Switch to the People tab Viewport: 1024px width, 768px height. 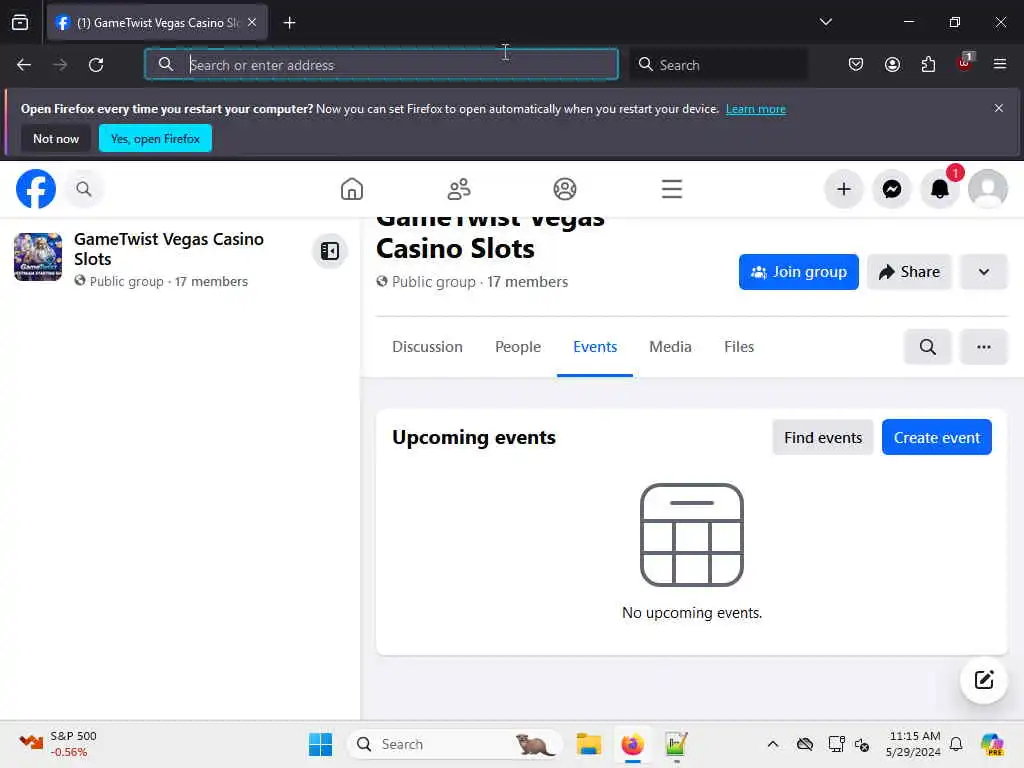pos(518,347)
